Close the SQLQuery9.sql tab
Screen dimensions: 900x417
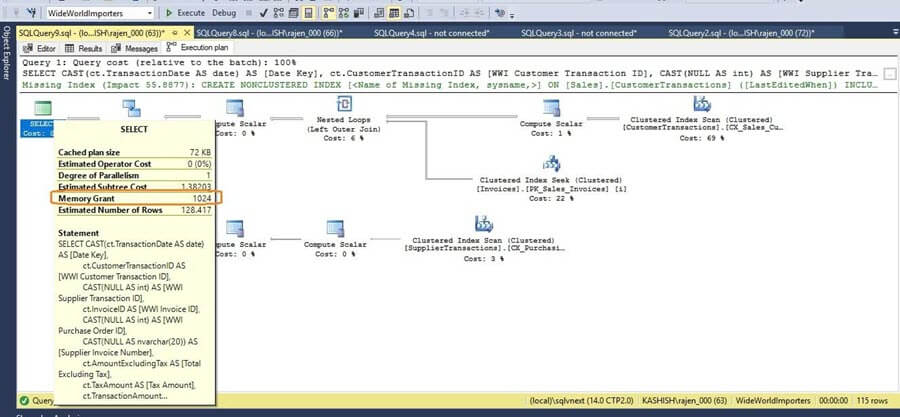[x=187, y=33]
